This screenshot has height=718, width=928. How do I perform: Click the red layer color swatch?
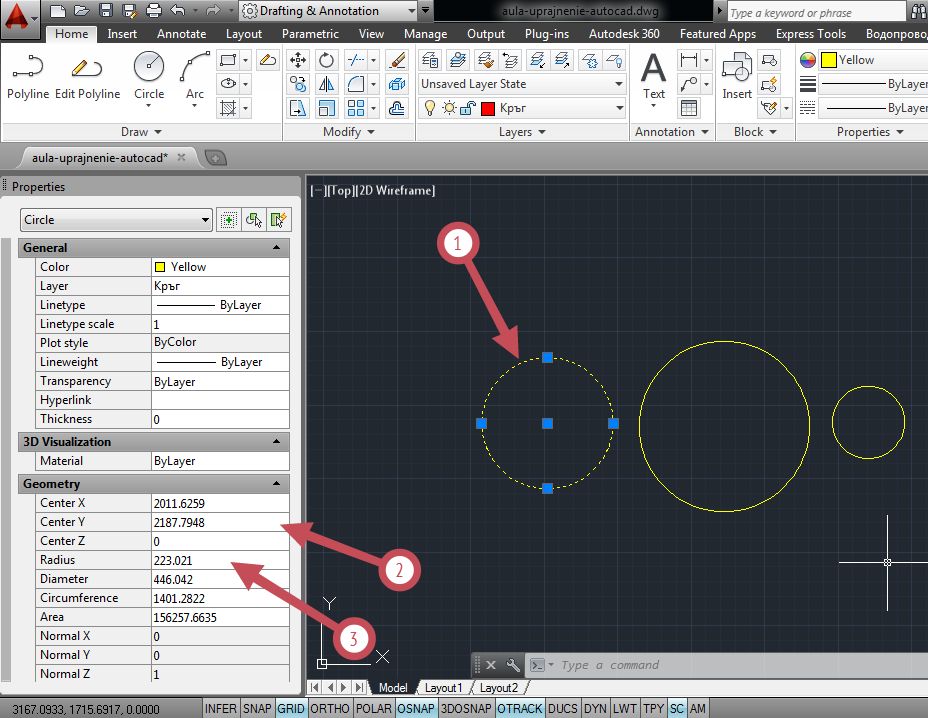coord(488,108)
